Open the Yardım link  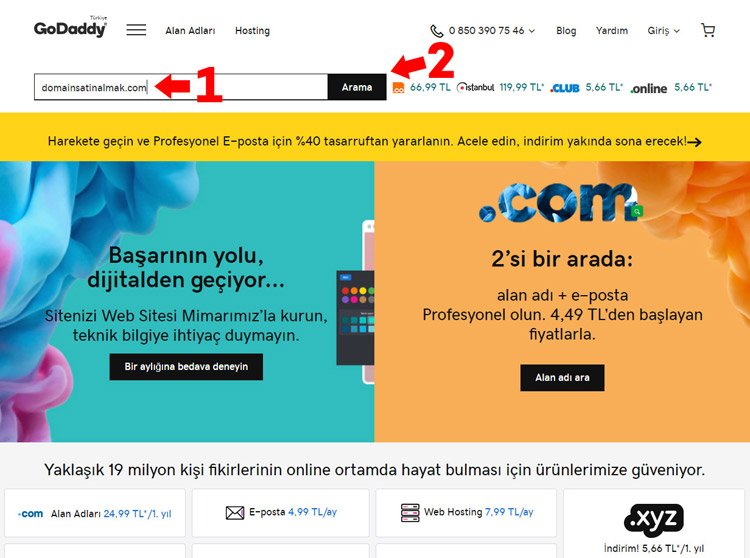coord(612,31)
